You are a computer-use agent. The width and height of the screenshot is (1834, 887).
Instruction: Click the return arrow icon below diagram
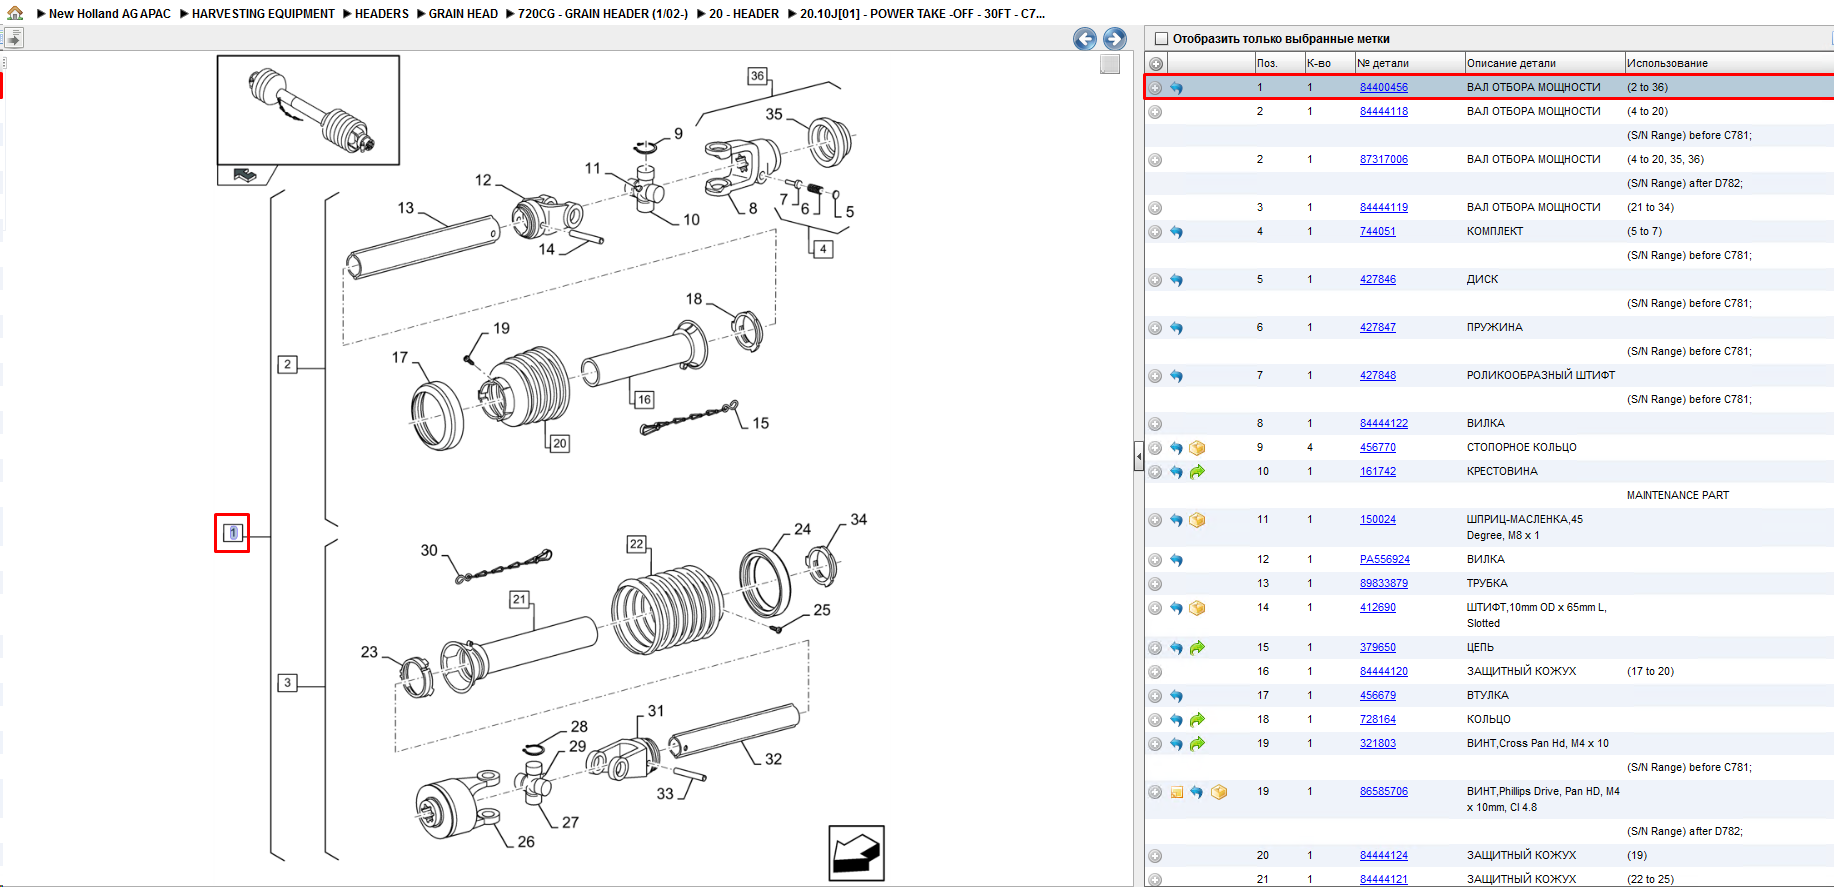point(856,853)
